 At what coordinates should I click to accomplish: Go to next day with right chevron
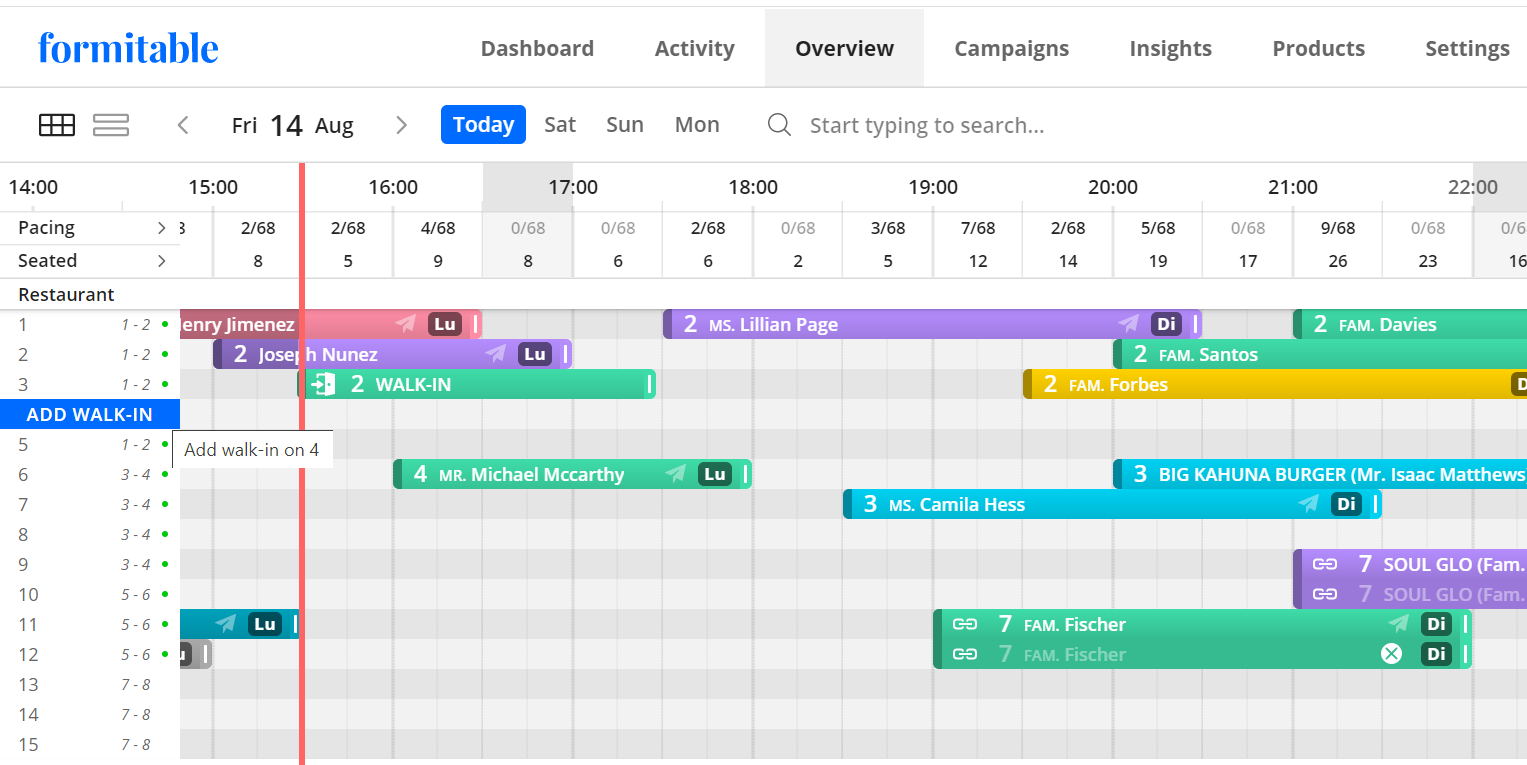(x=401, y=124)
